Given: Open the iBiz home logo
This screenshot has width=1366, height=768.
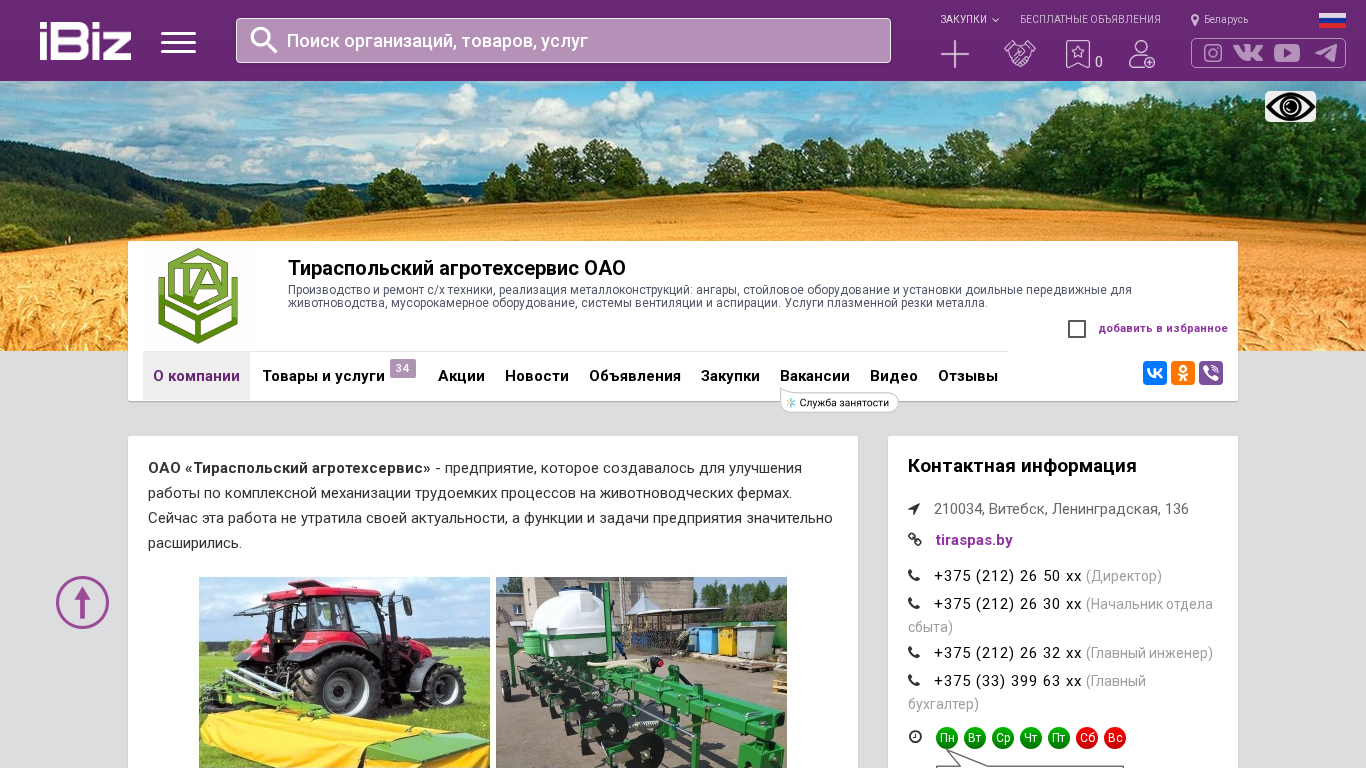Looking at the screenshot, I should click(85, 41).
